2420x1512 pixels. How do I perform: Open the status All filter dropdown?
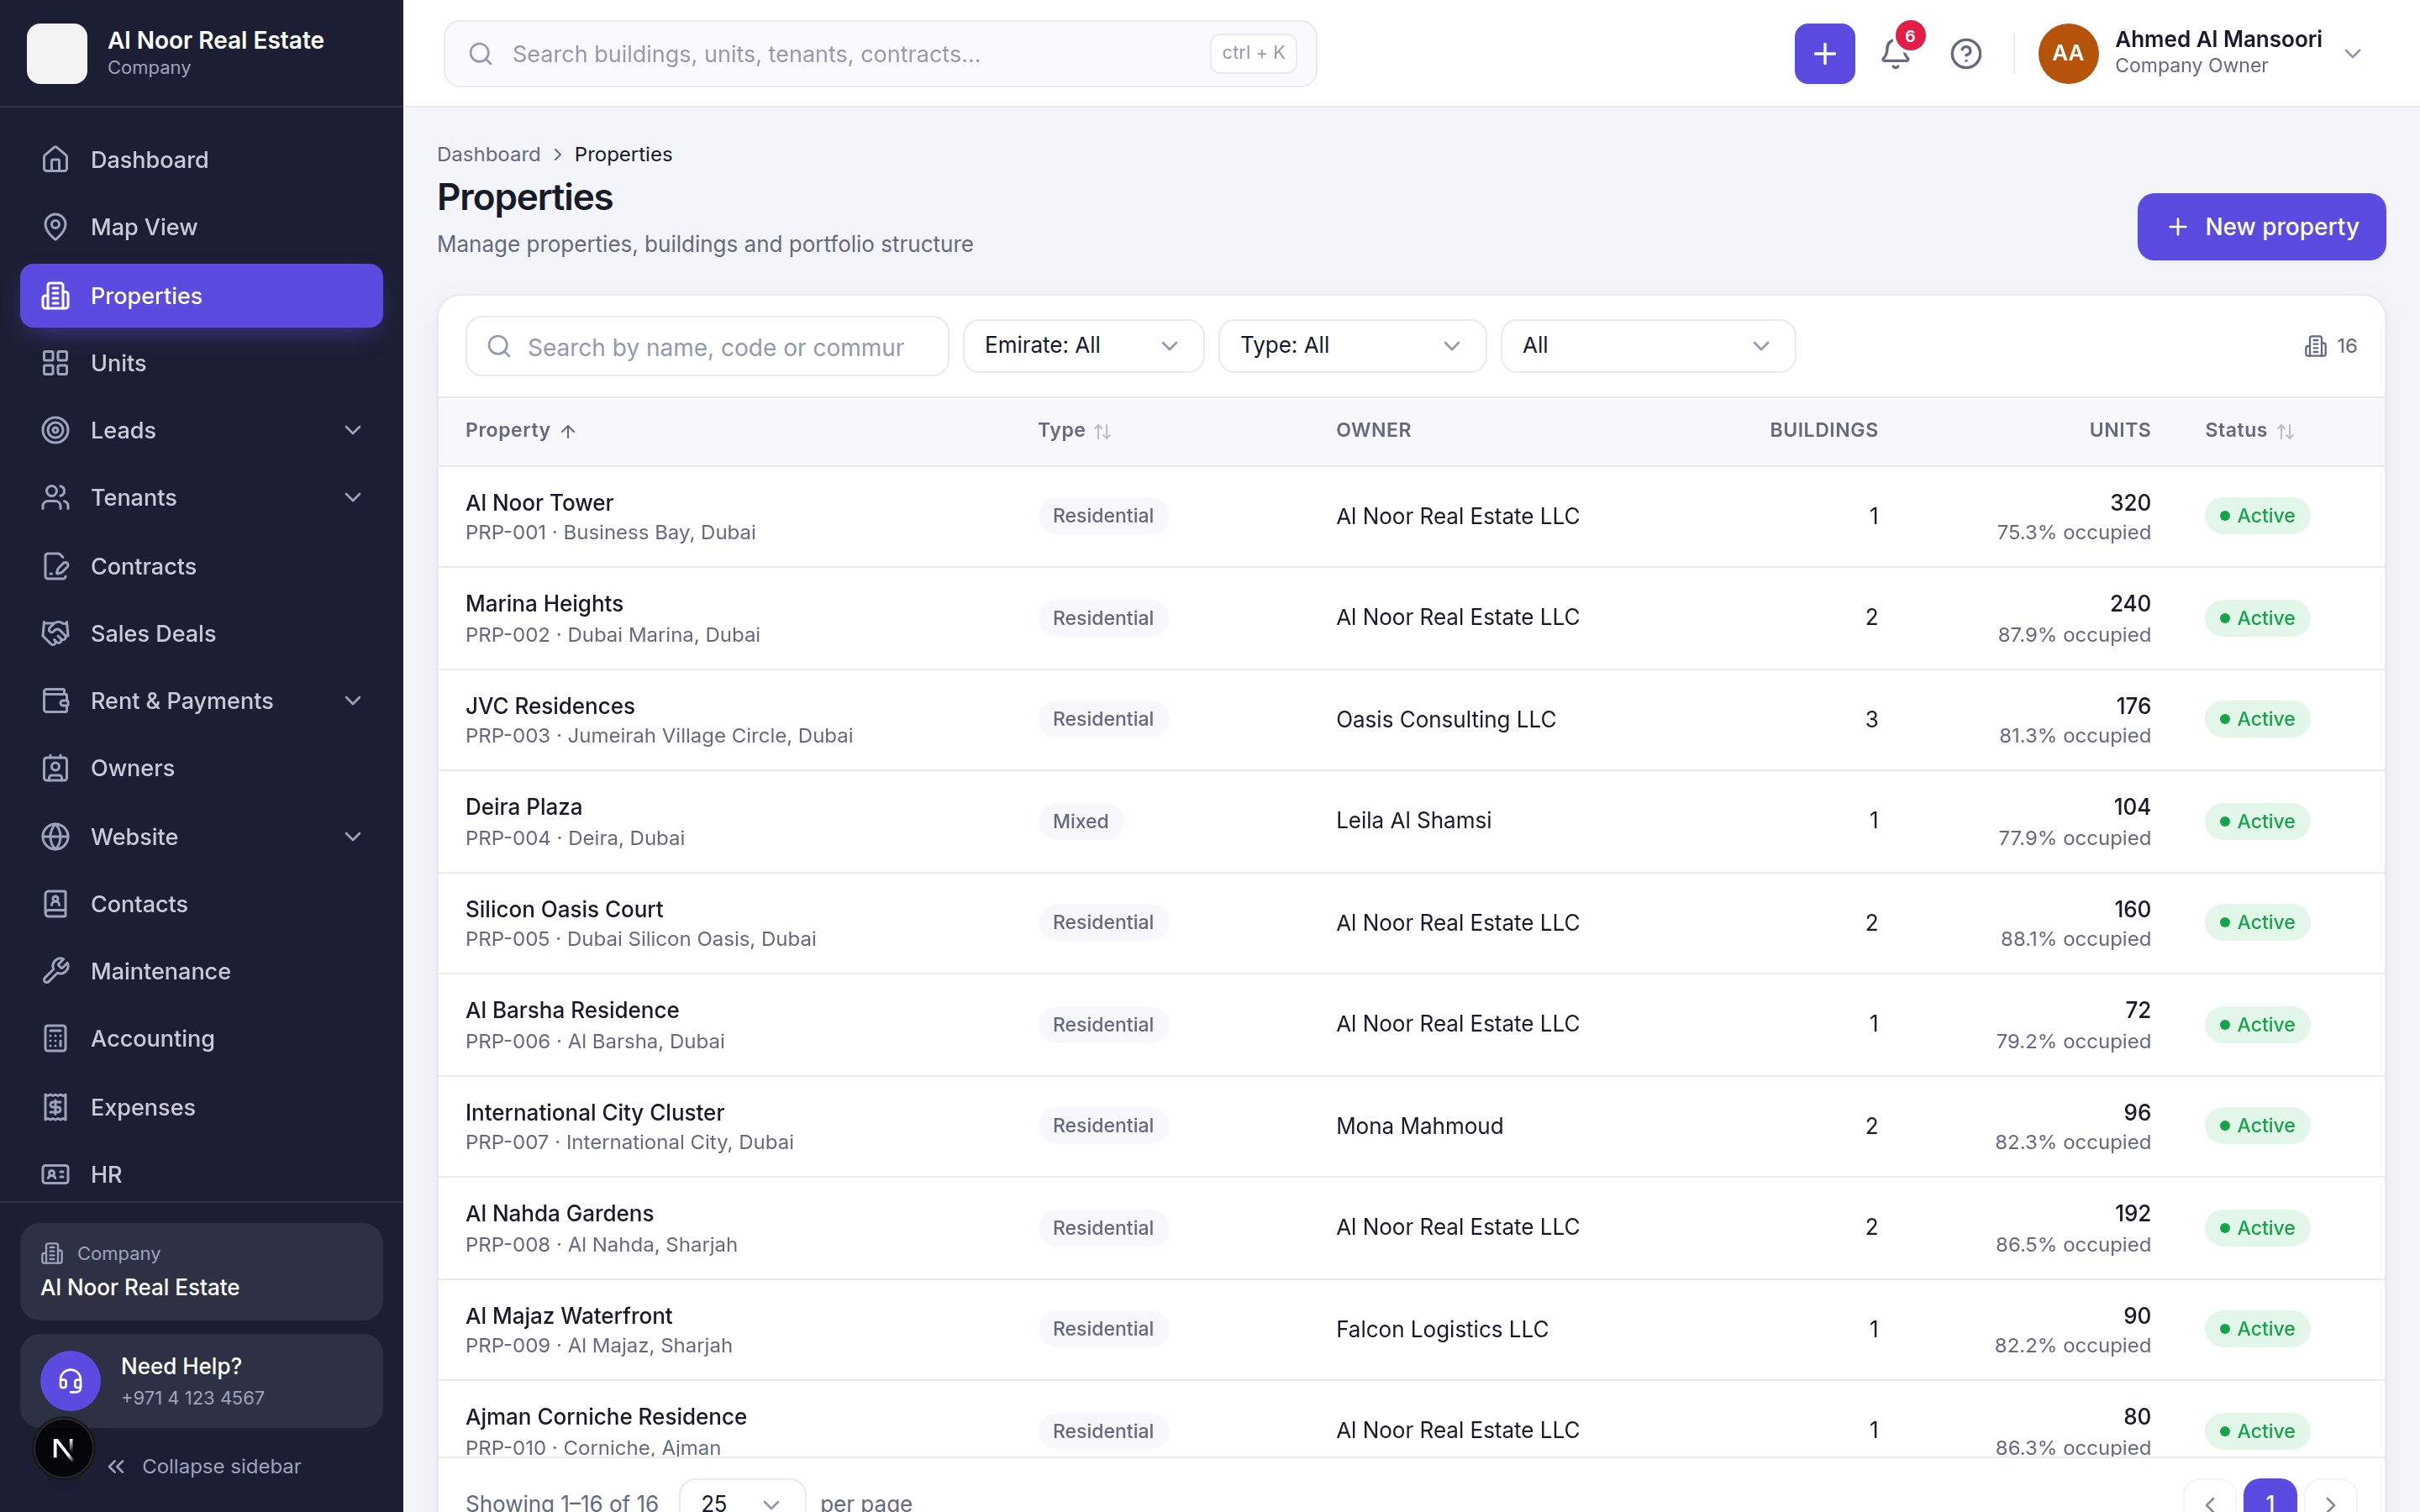click(1647, 346)
